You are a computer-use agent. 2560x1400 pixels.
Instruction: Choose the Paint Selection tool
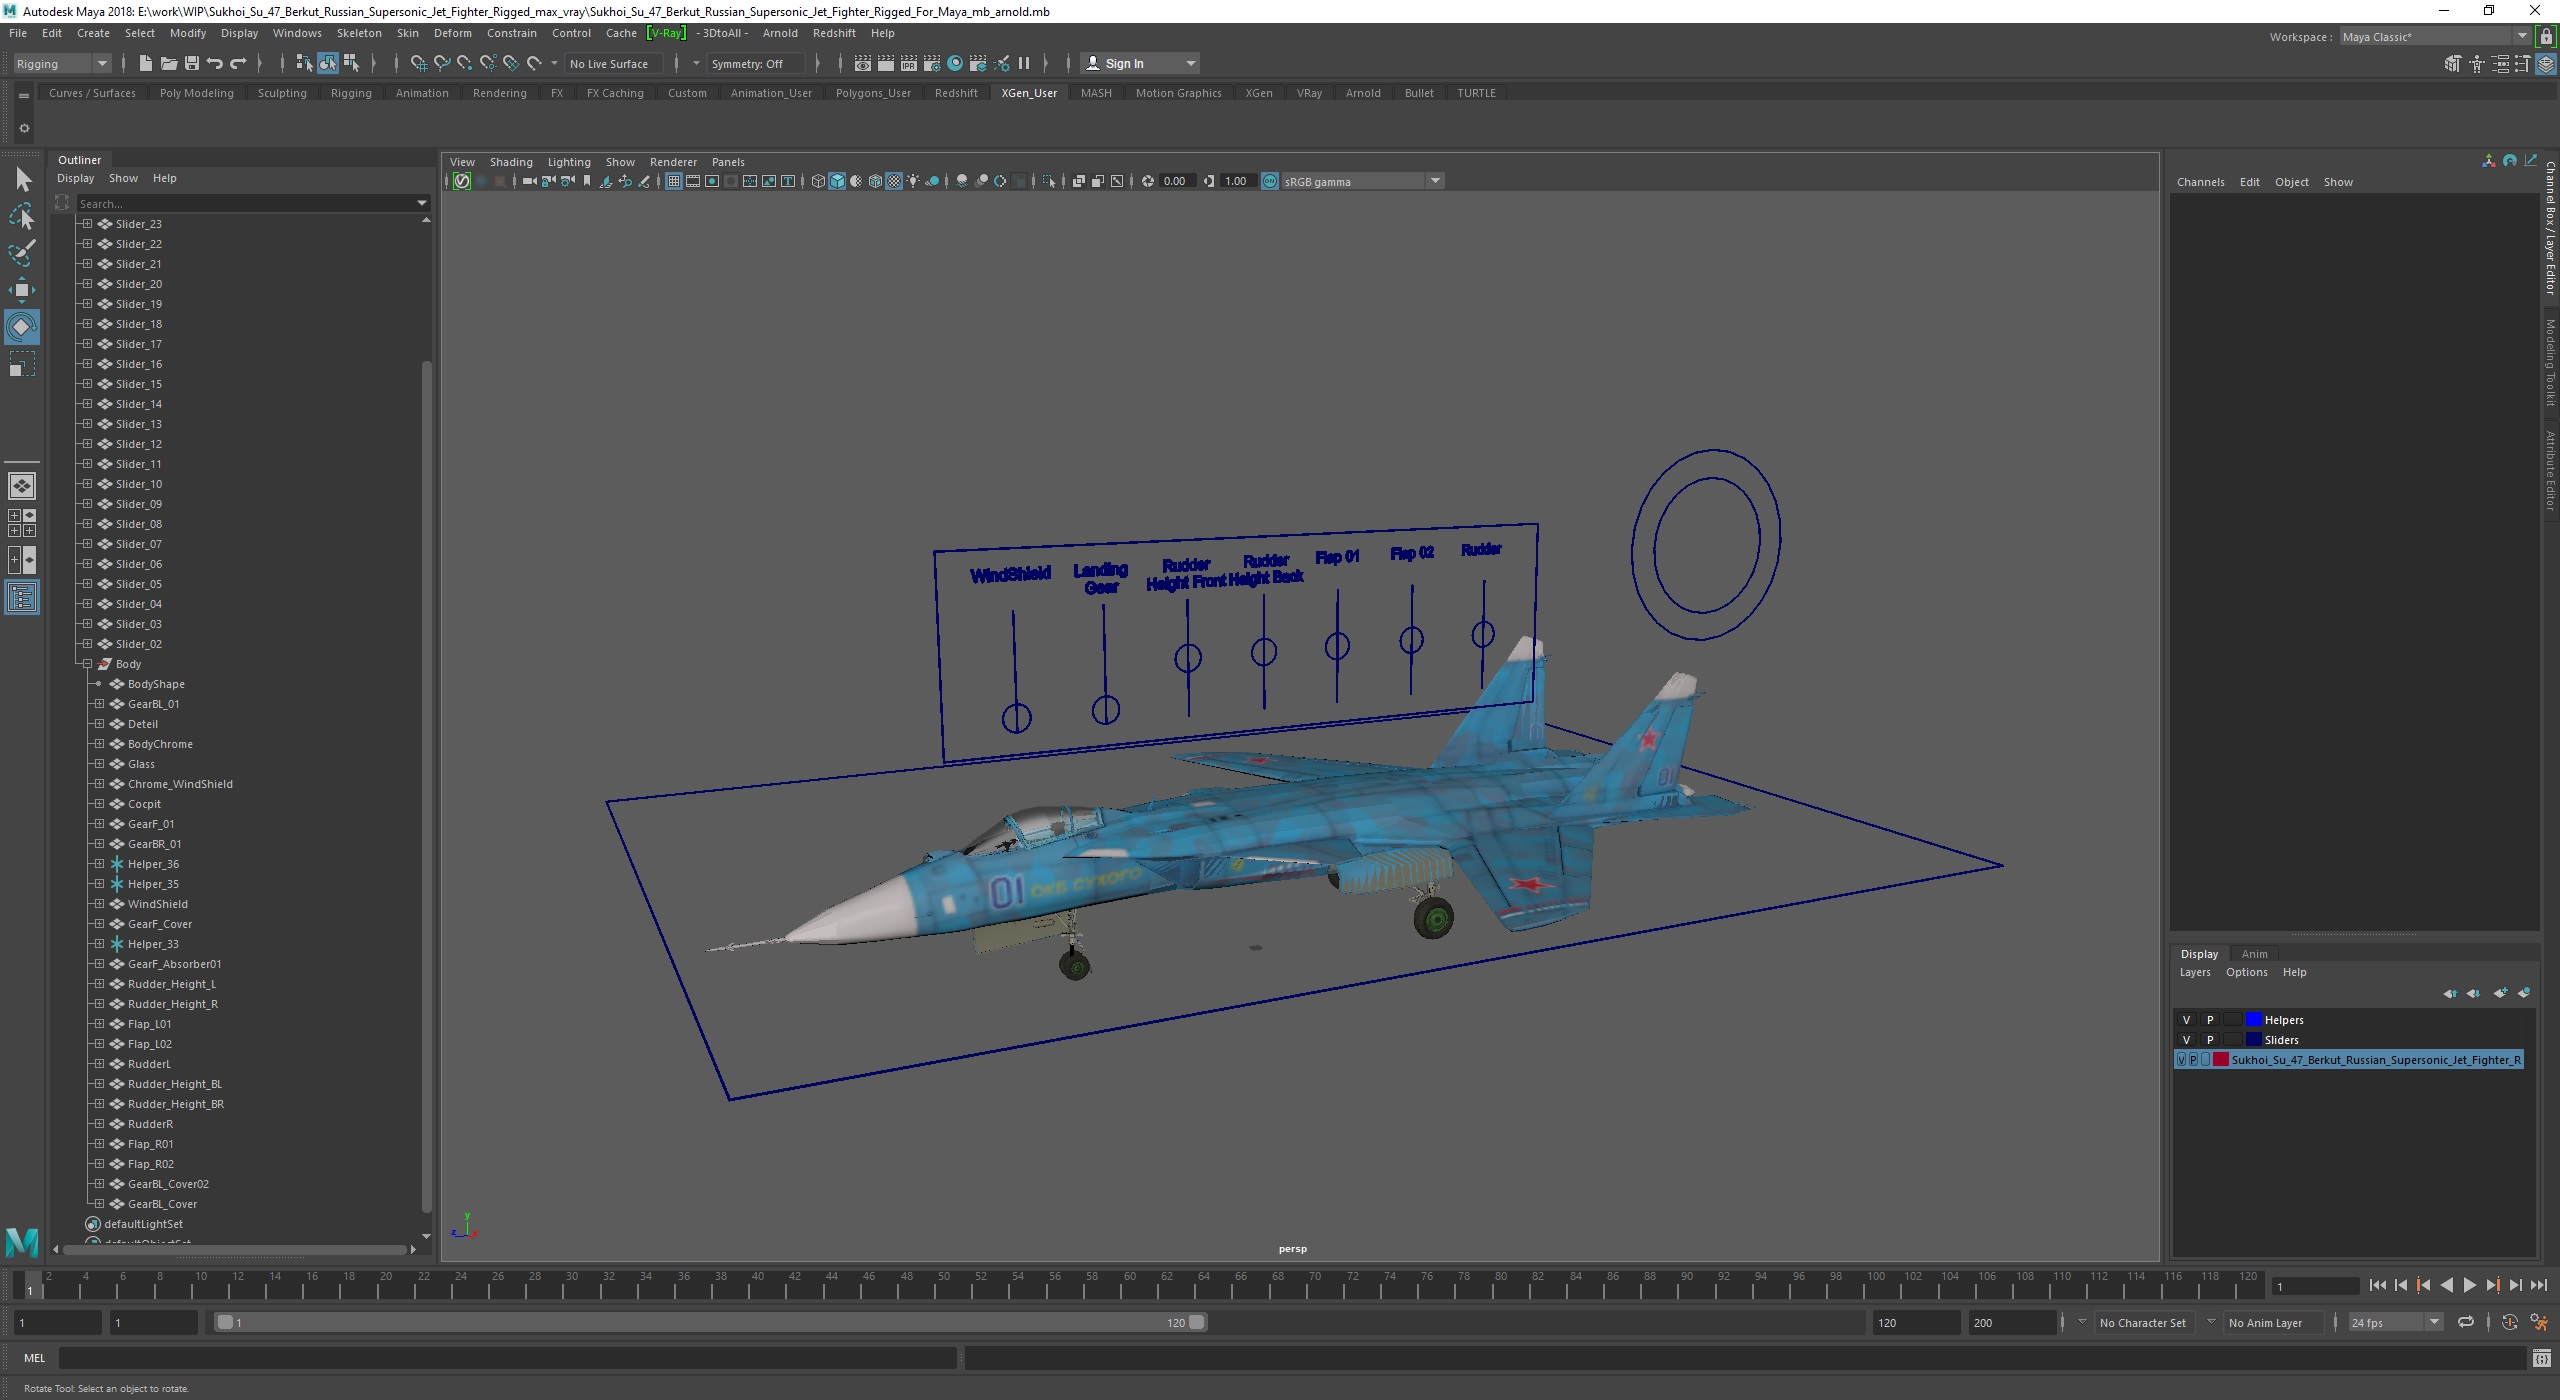point(22,253)
